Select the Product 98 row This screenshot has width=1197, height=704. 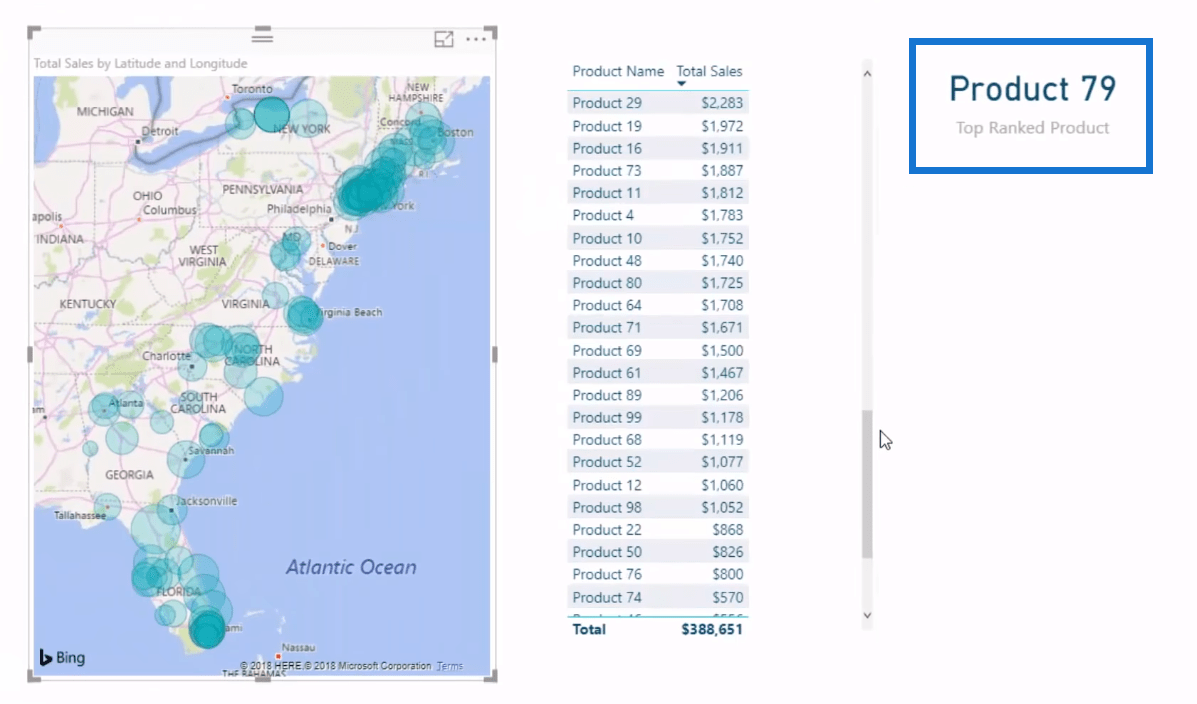pyautogui.click(x=657, y=507)
